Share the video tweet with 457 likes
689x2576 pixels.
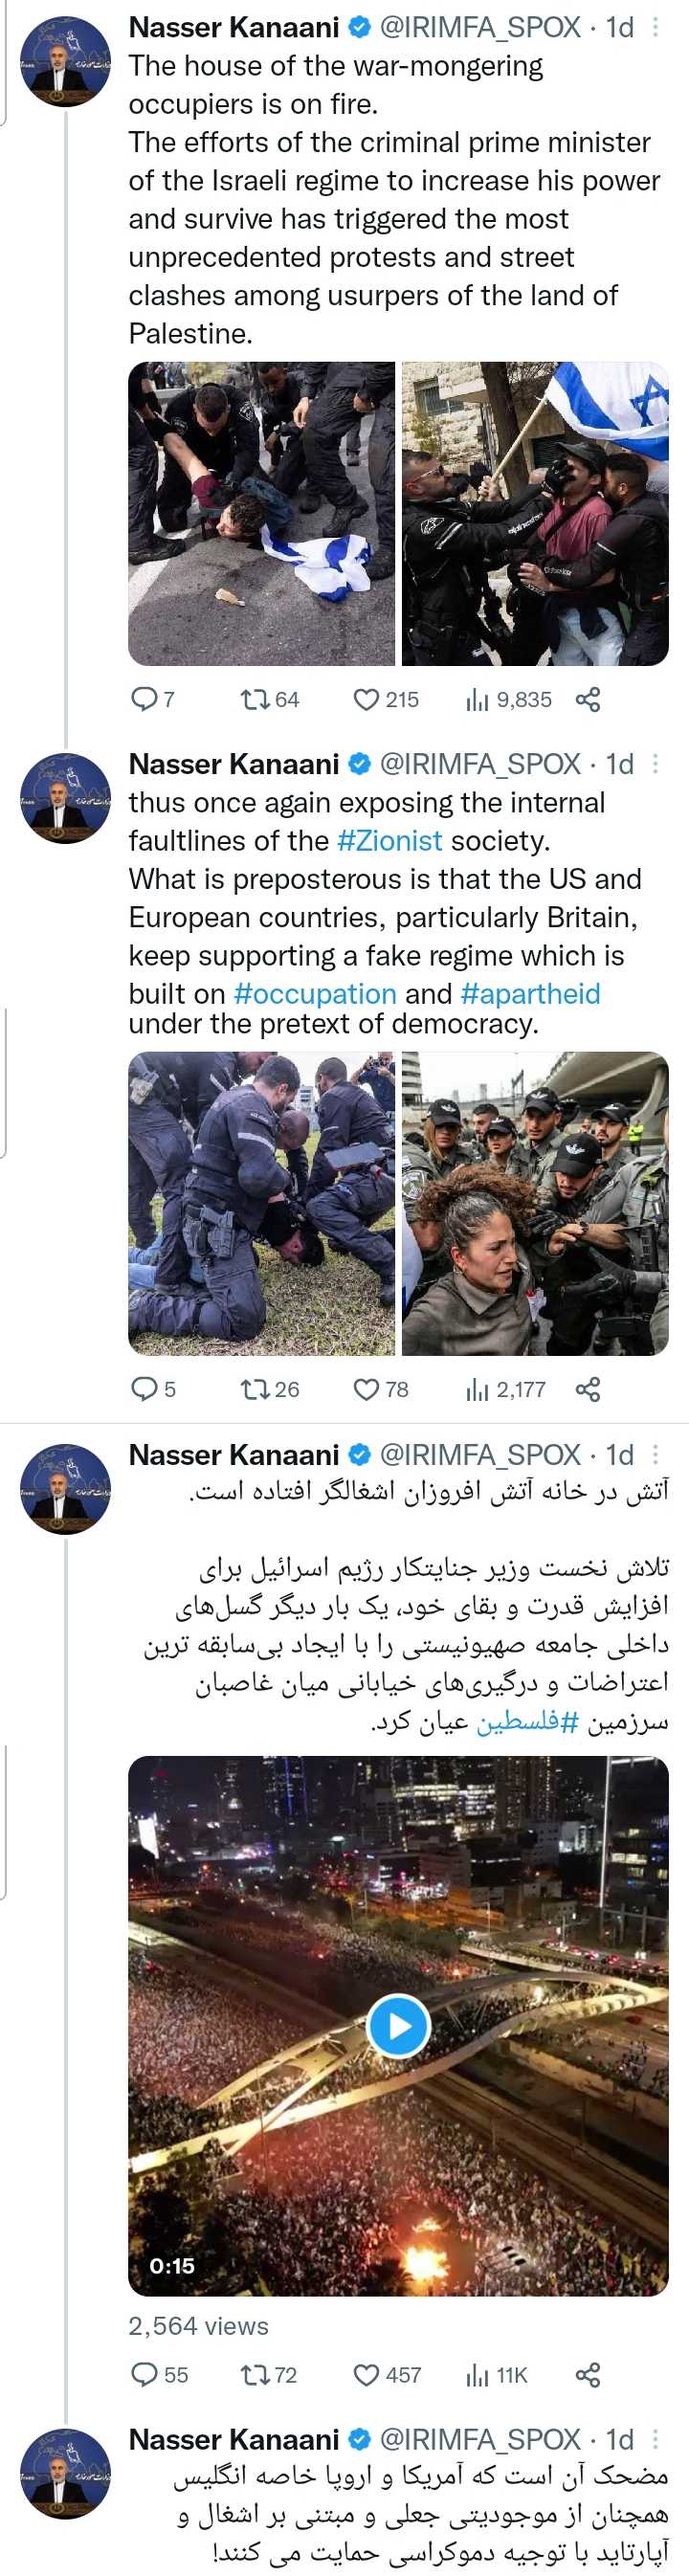coord(588,2375)
